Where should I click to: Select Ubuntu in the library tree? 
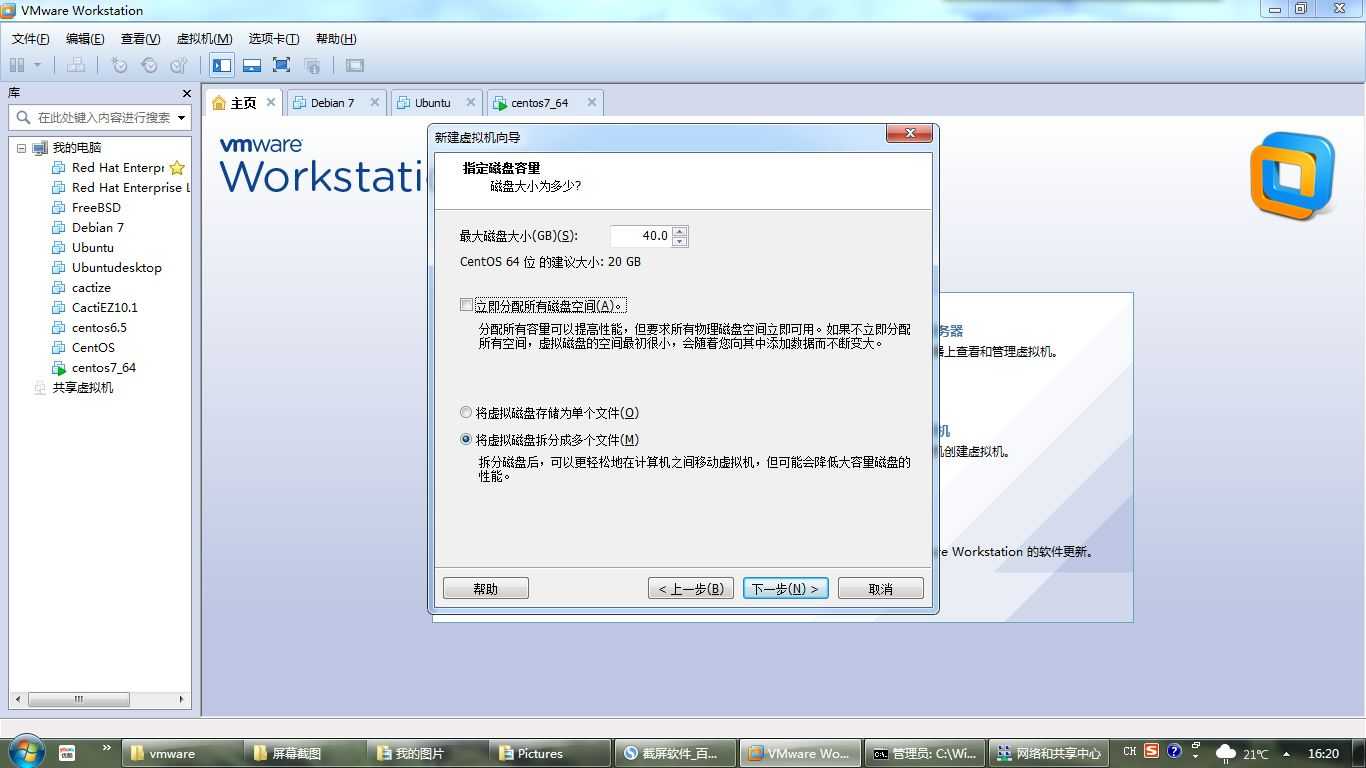83,247
